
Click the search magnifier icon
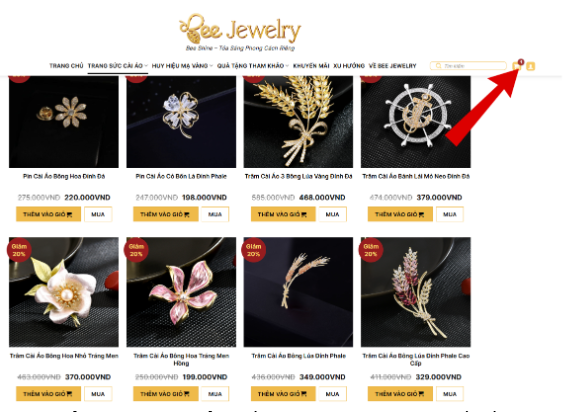438,66
